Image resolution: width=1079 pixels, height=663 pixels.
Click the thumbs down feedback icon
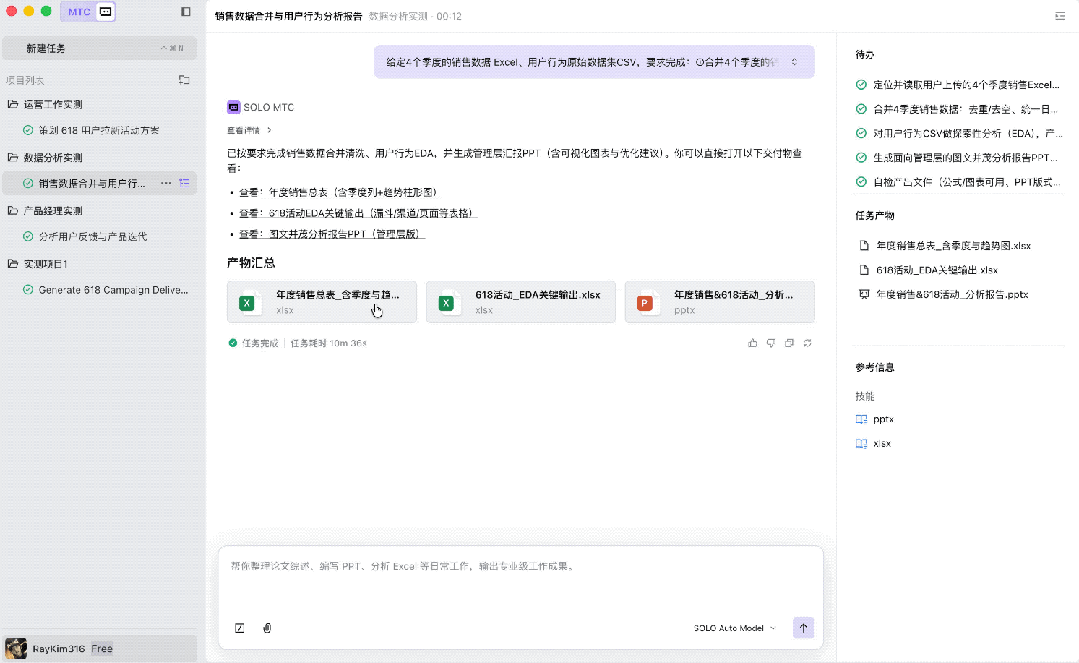pos(771,343)
